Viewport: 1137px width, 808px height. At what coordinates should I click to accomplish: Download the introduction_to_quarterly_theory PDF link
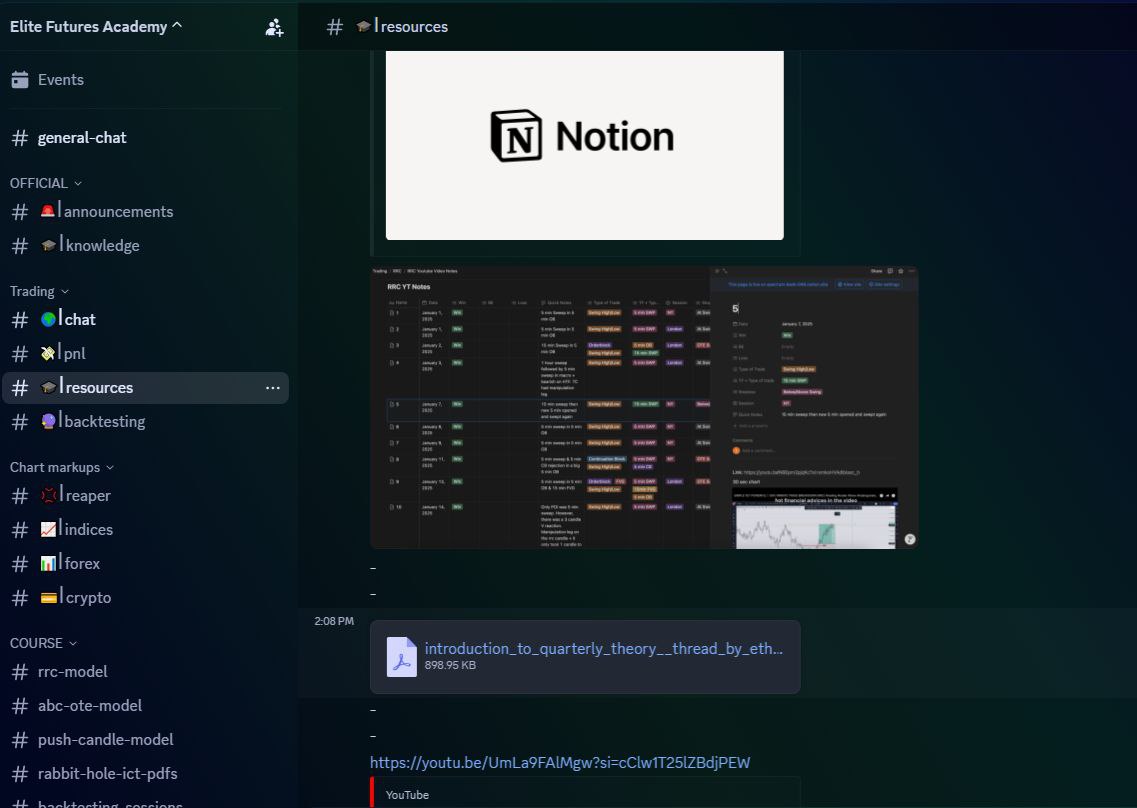(603, 649)
